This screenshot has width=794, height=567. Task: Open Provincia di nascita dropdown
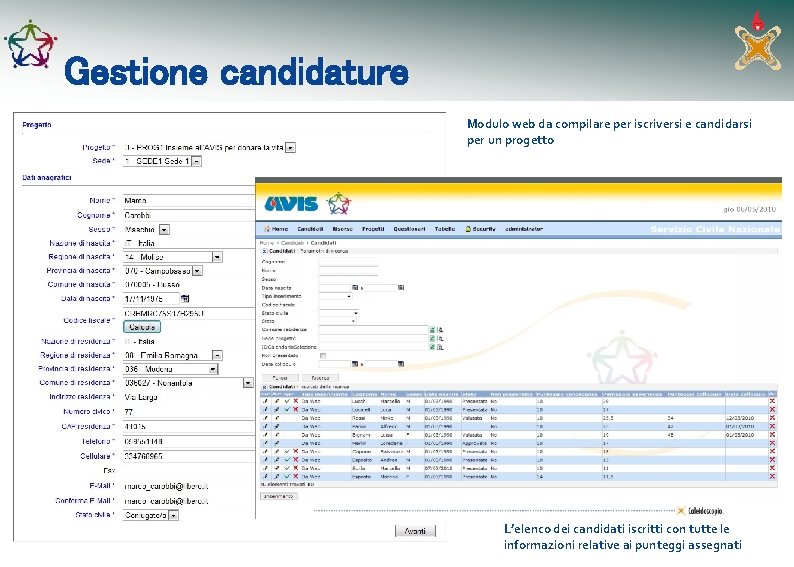(197, 271)
